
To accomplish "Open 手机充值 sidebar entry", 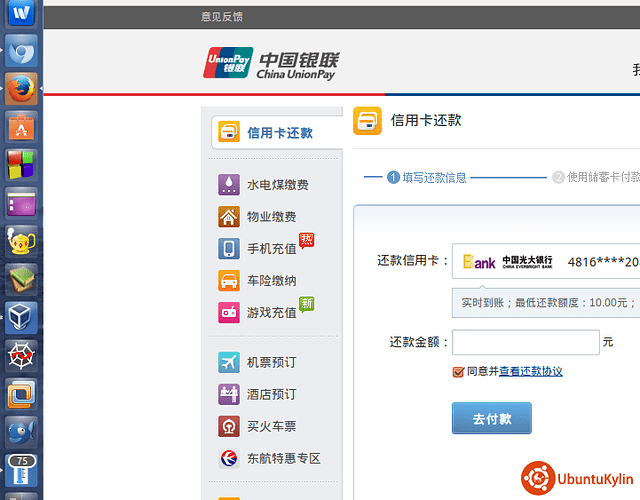I will click(271, 249).
